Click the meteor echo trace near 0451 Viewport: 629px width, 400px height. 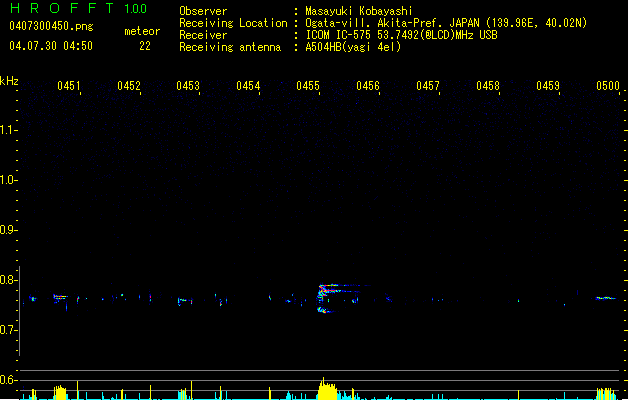click(60, 298)
